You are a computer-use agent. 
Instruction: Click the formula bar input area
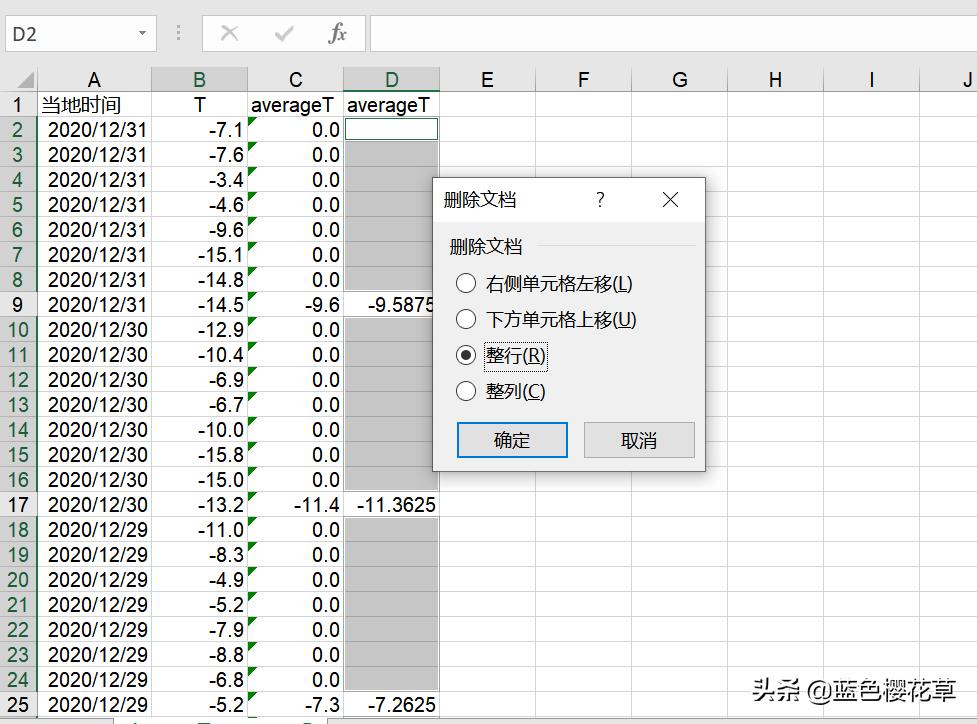click(674, 34)
